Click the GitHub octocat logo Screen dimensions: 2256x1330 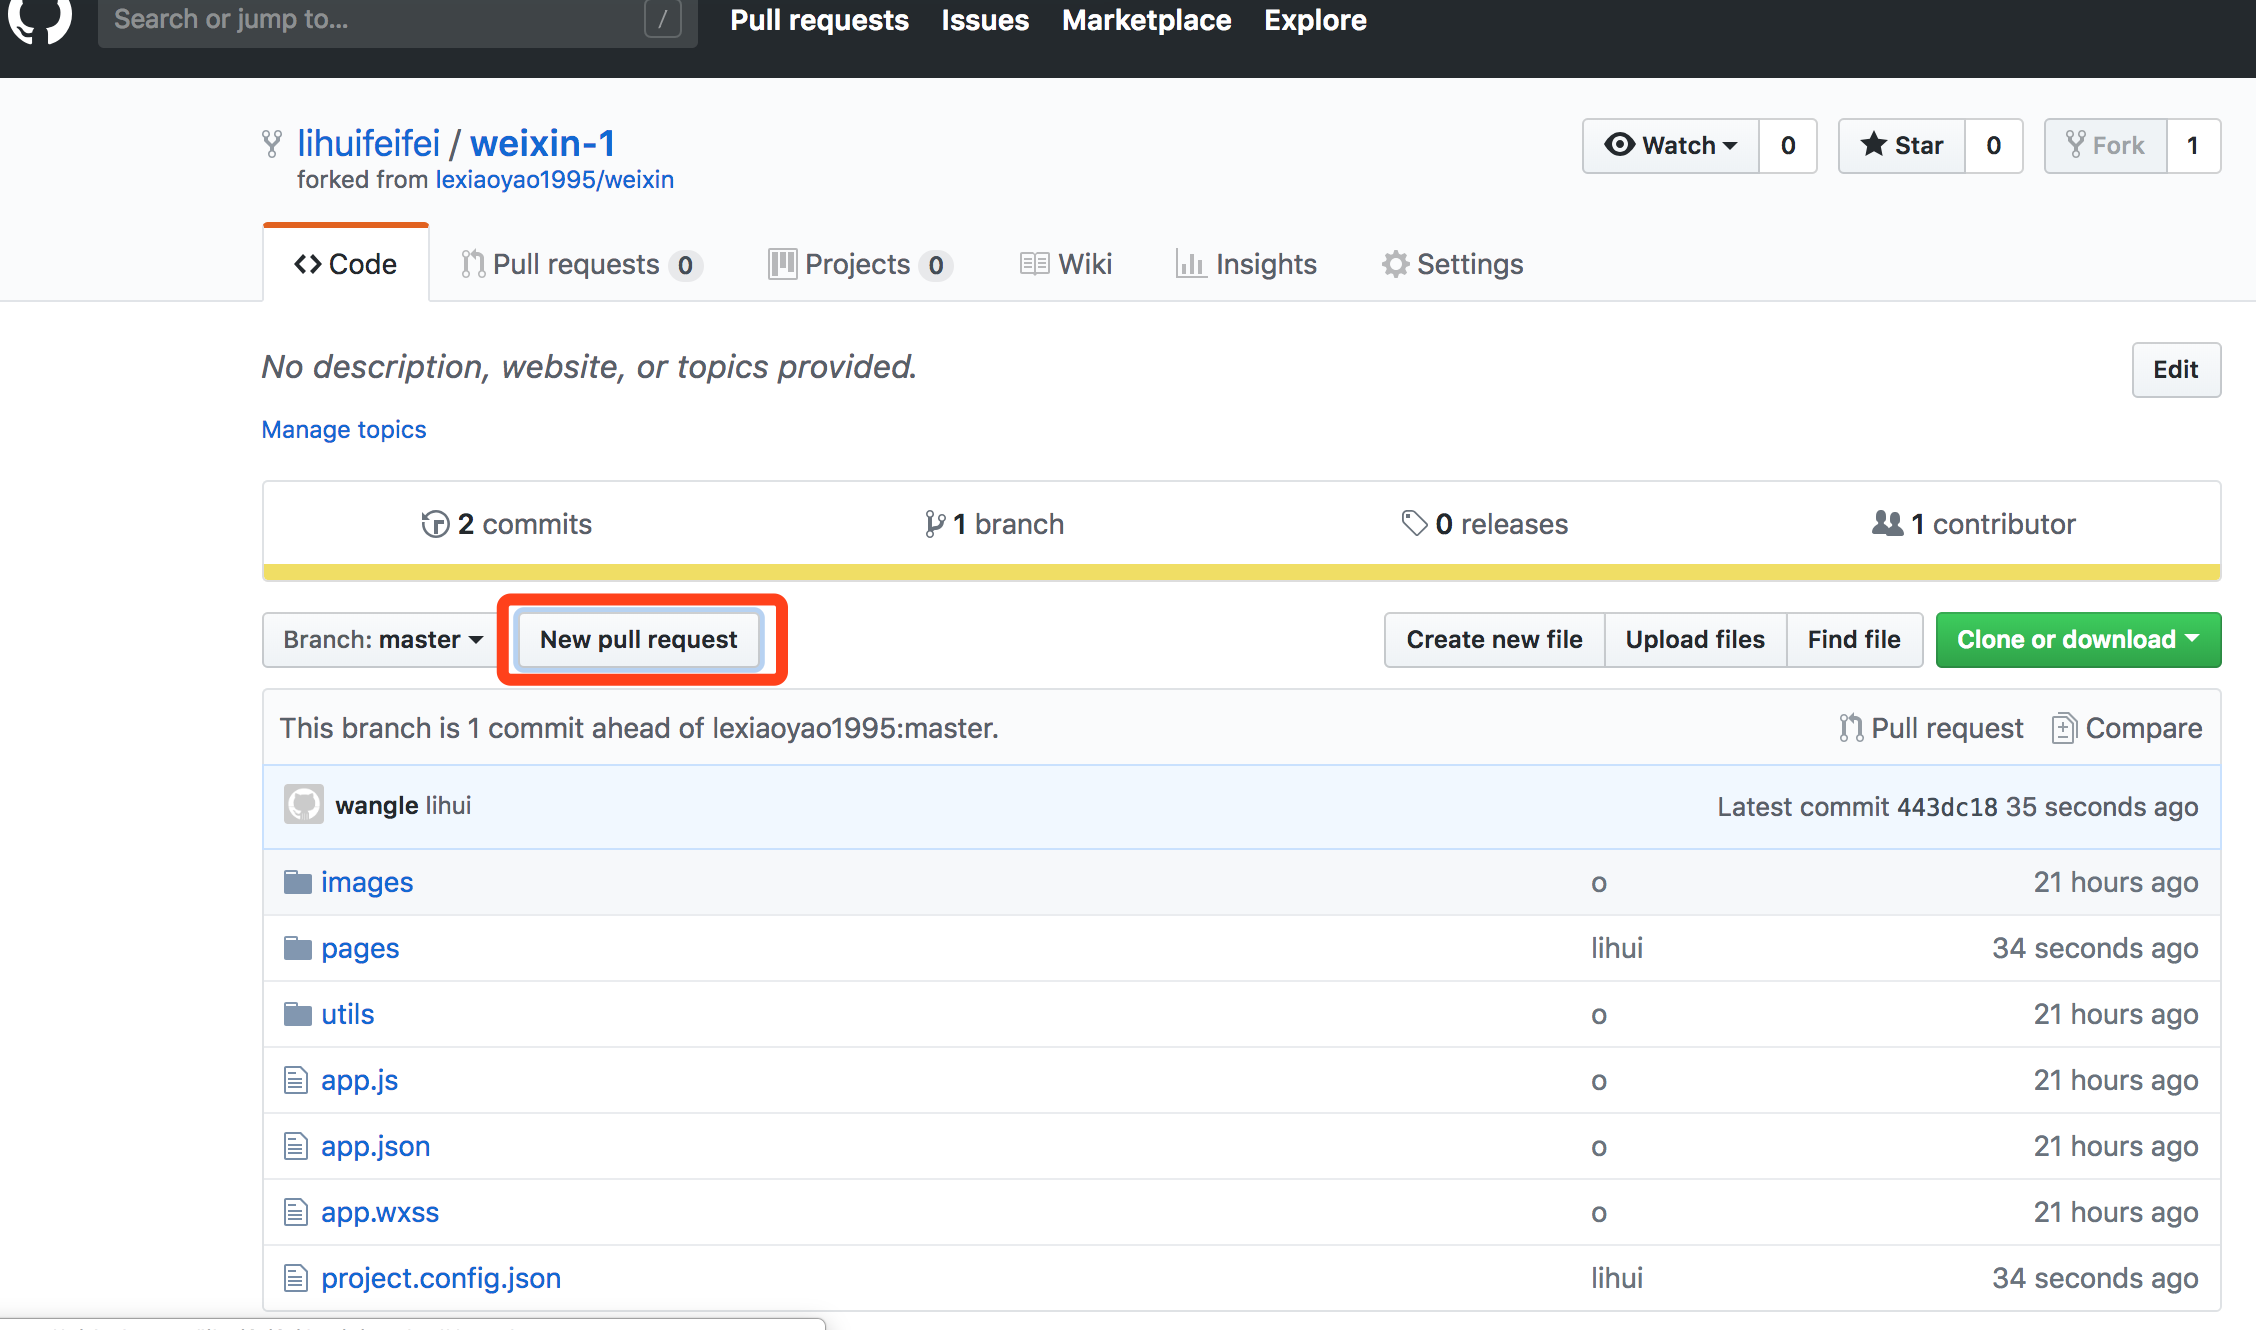pyautogui.click(x=39, y=19)
